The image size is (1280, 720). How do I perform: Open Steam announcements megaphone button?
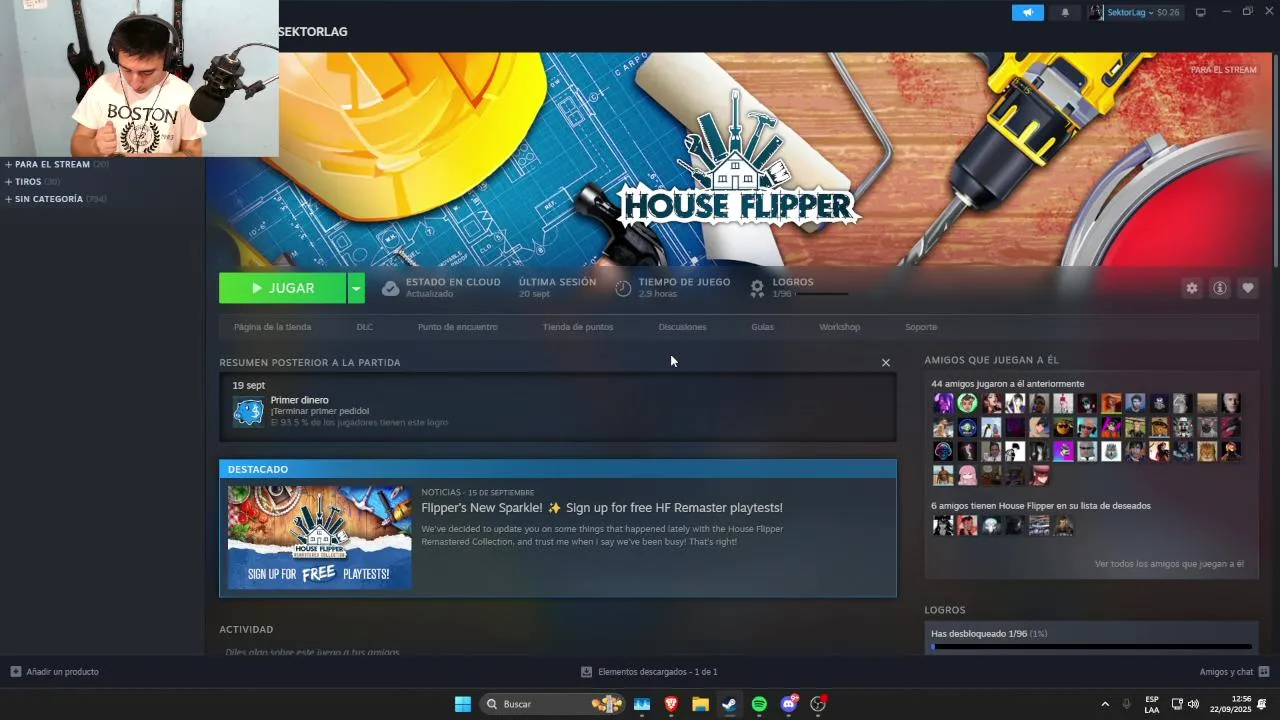coord(1027,12)
